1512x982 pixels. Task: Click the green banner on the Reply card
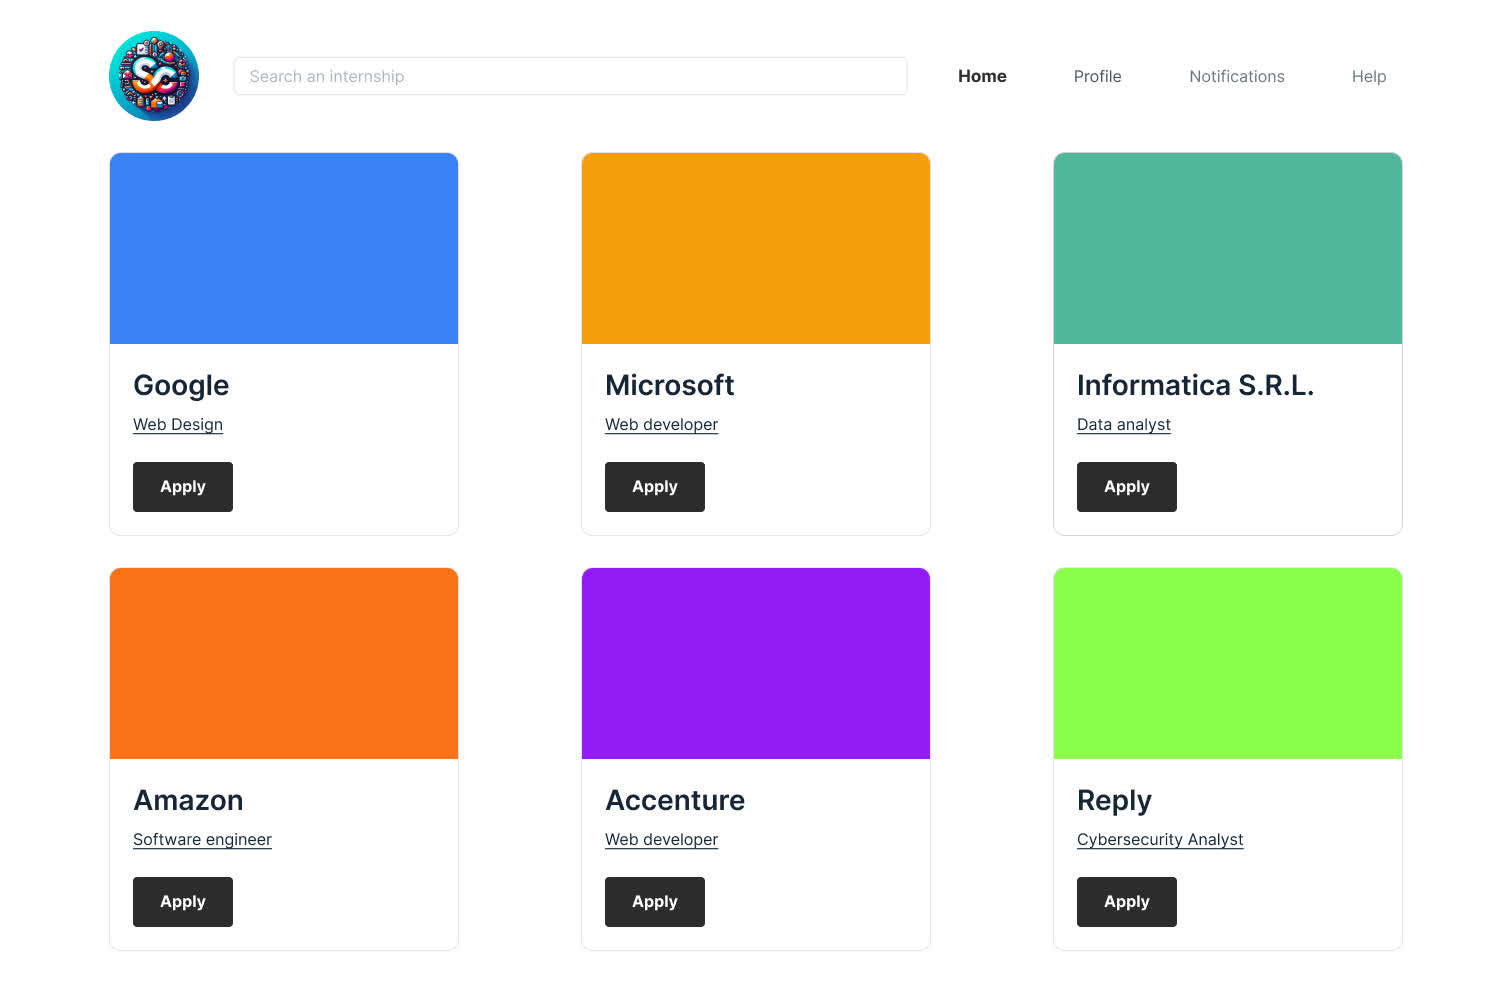[1227, 662]
